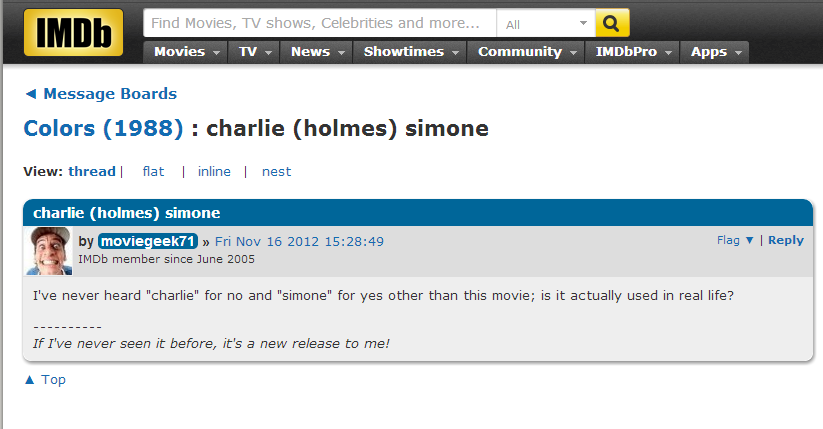Open the News menu

(316, 52)
